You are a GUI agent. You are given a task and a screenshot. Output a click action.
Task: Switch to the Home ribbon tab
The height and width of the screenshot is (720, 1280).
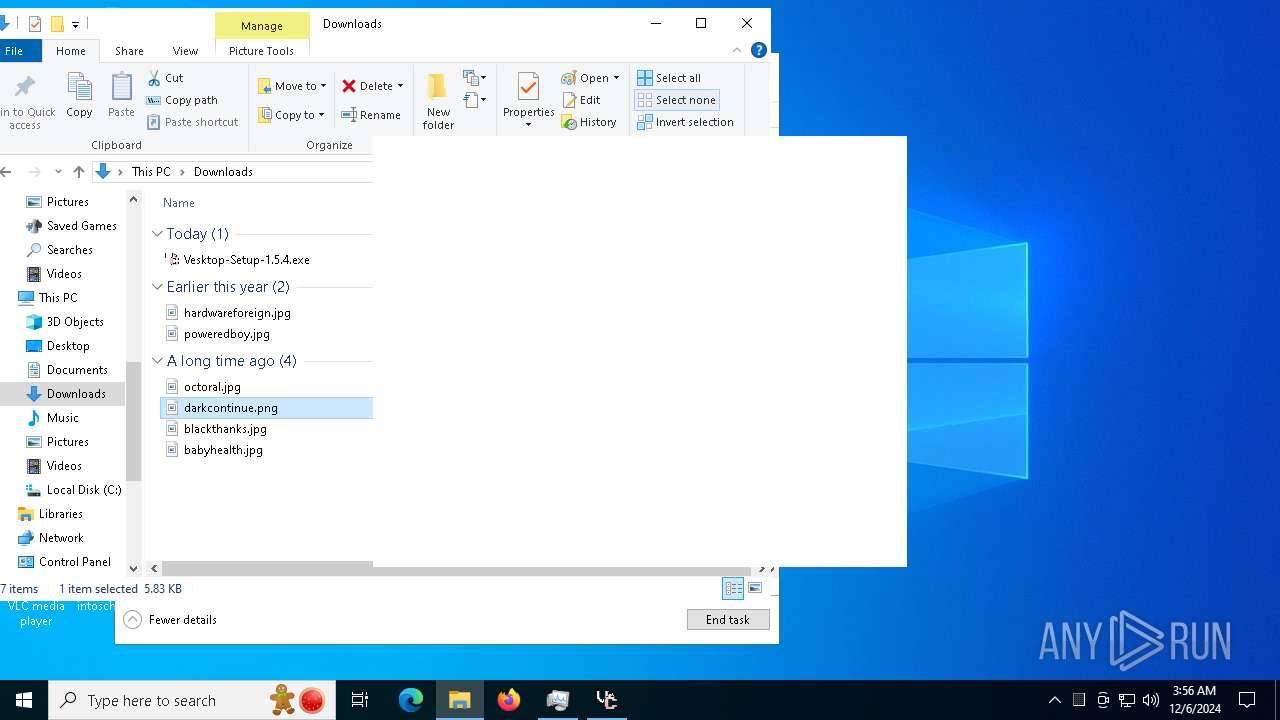coord(71,51)
